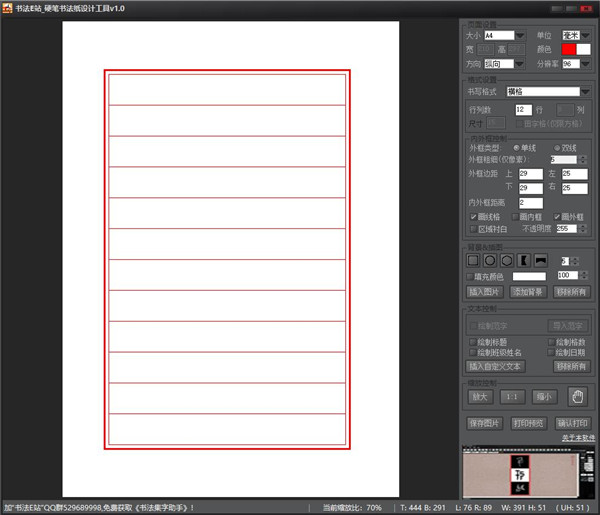
Task: Reset zoom with the 1:1 button
Action: tap(512, 397)
